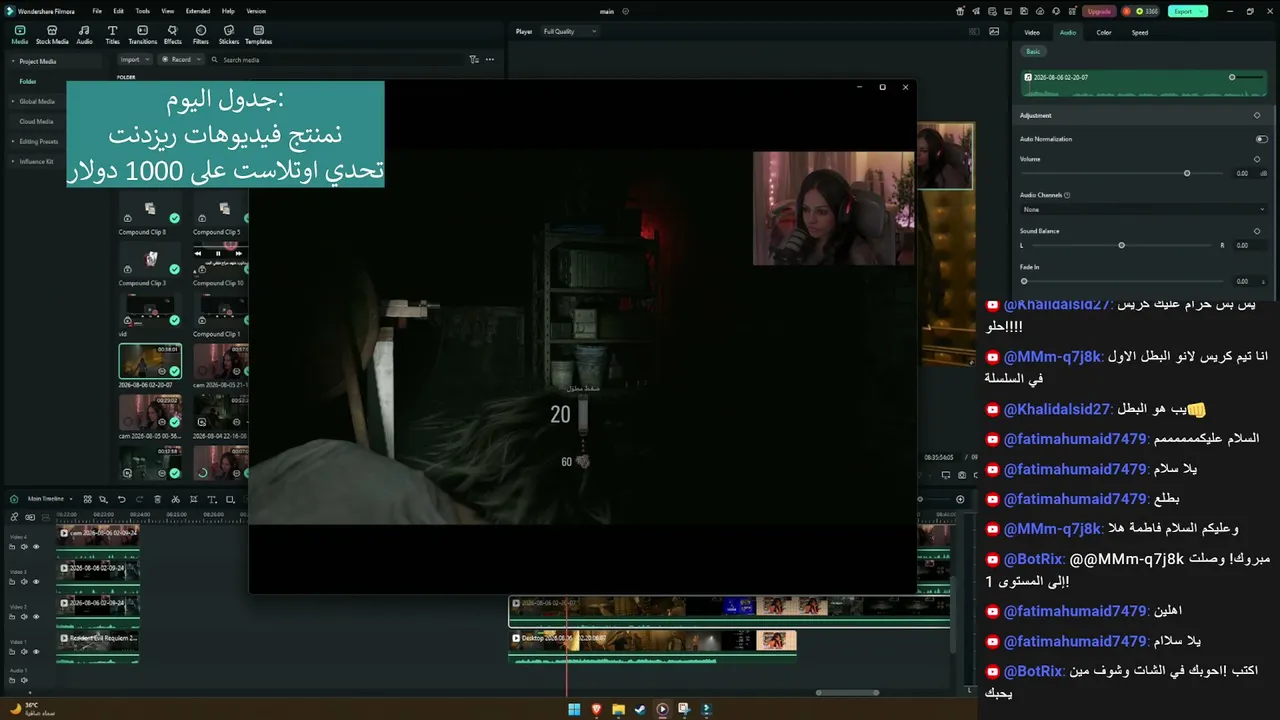
Task: Open the Stickers library
Action: [229, 35]
